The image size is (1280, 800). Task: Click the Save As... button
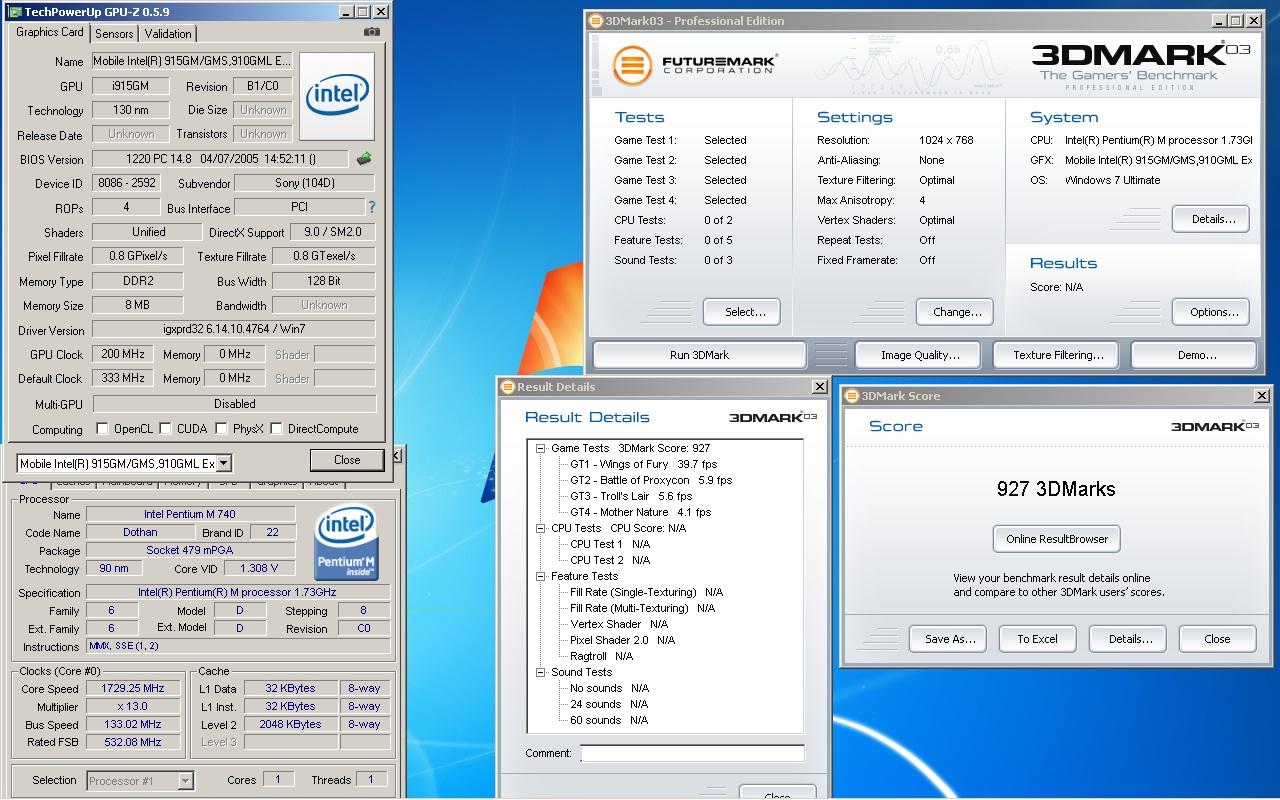click(x=948, y=639)
